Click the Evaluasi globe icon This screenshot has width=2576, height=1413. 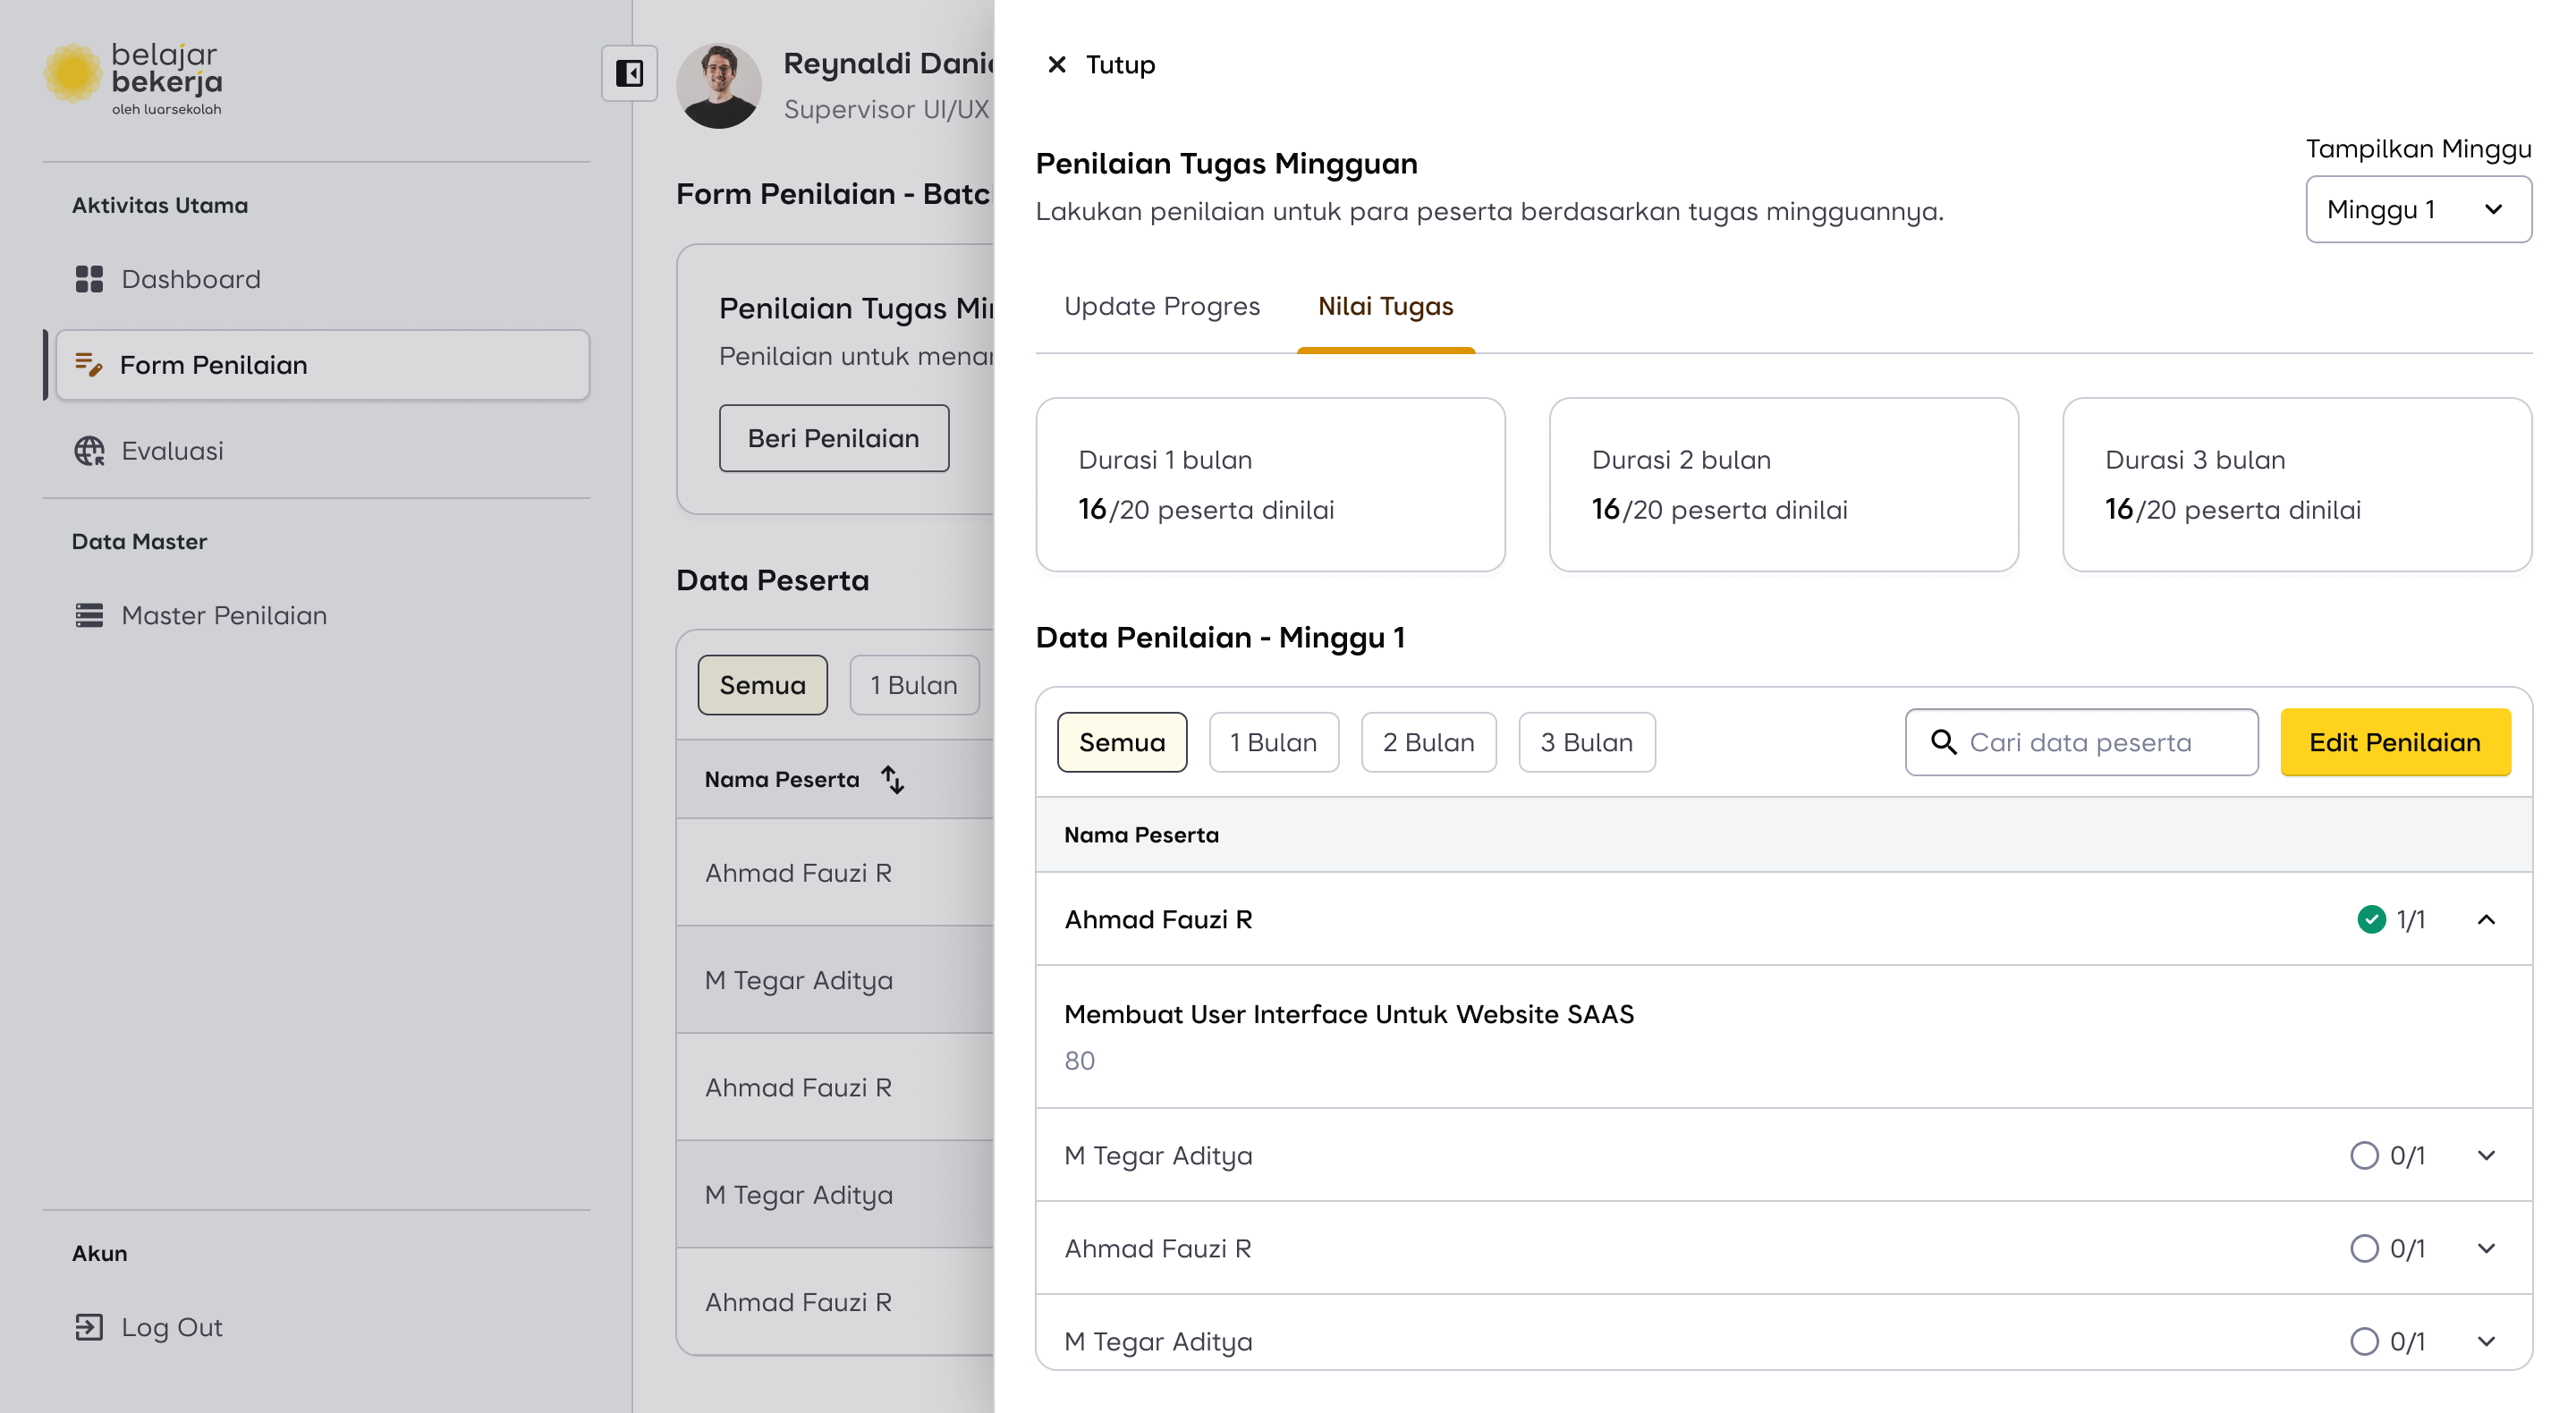[89, 451]
